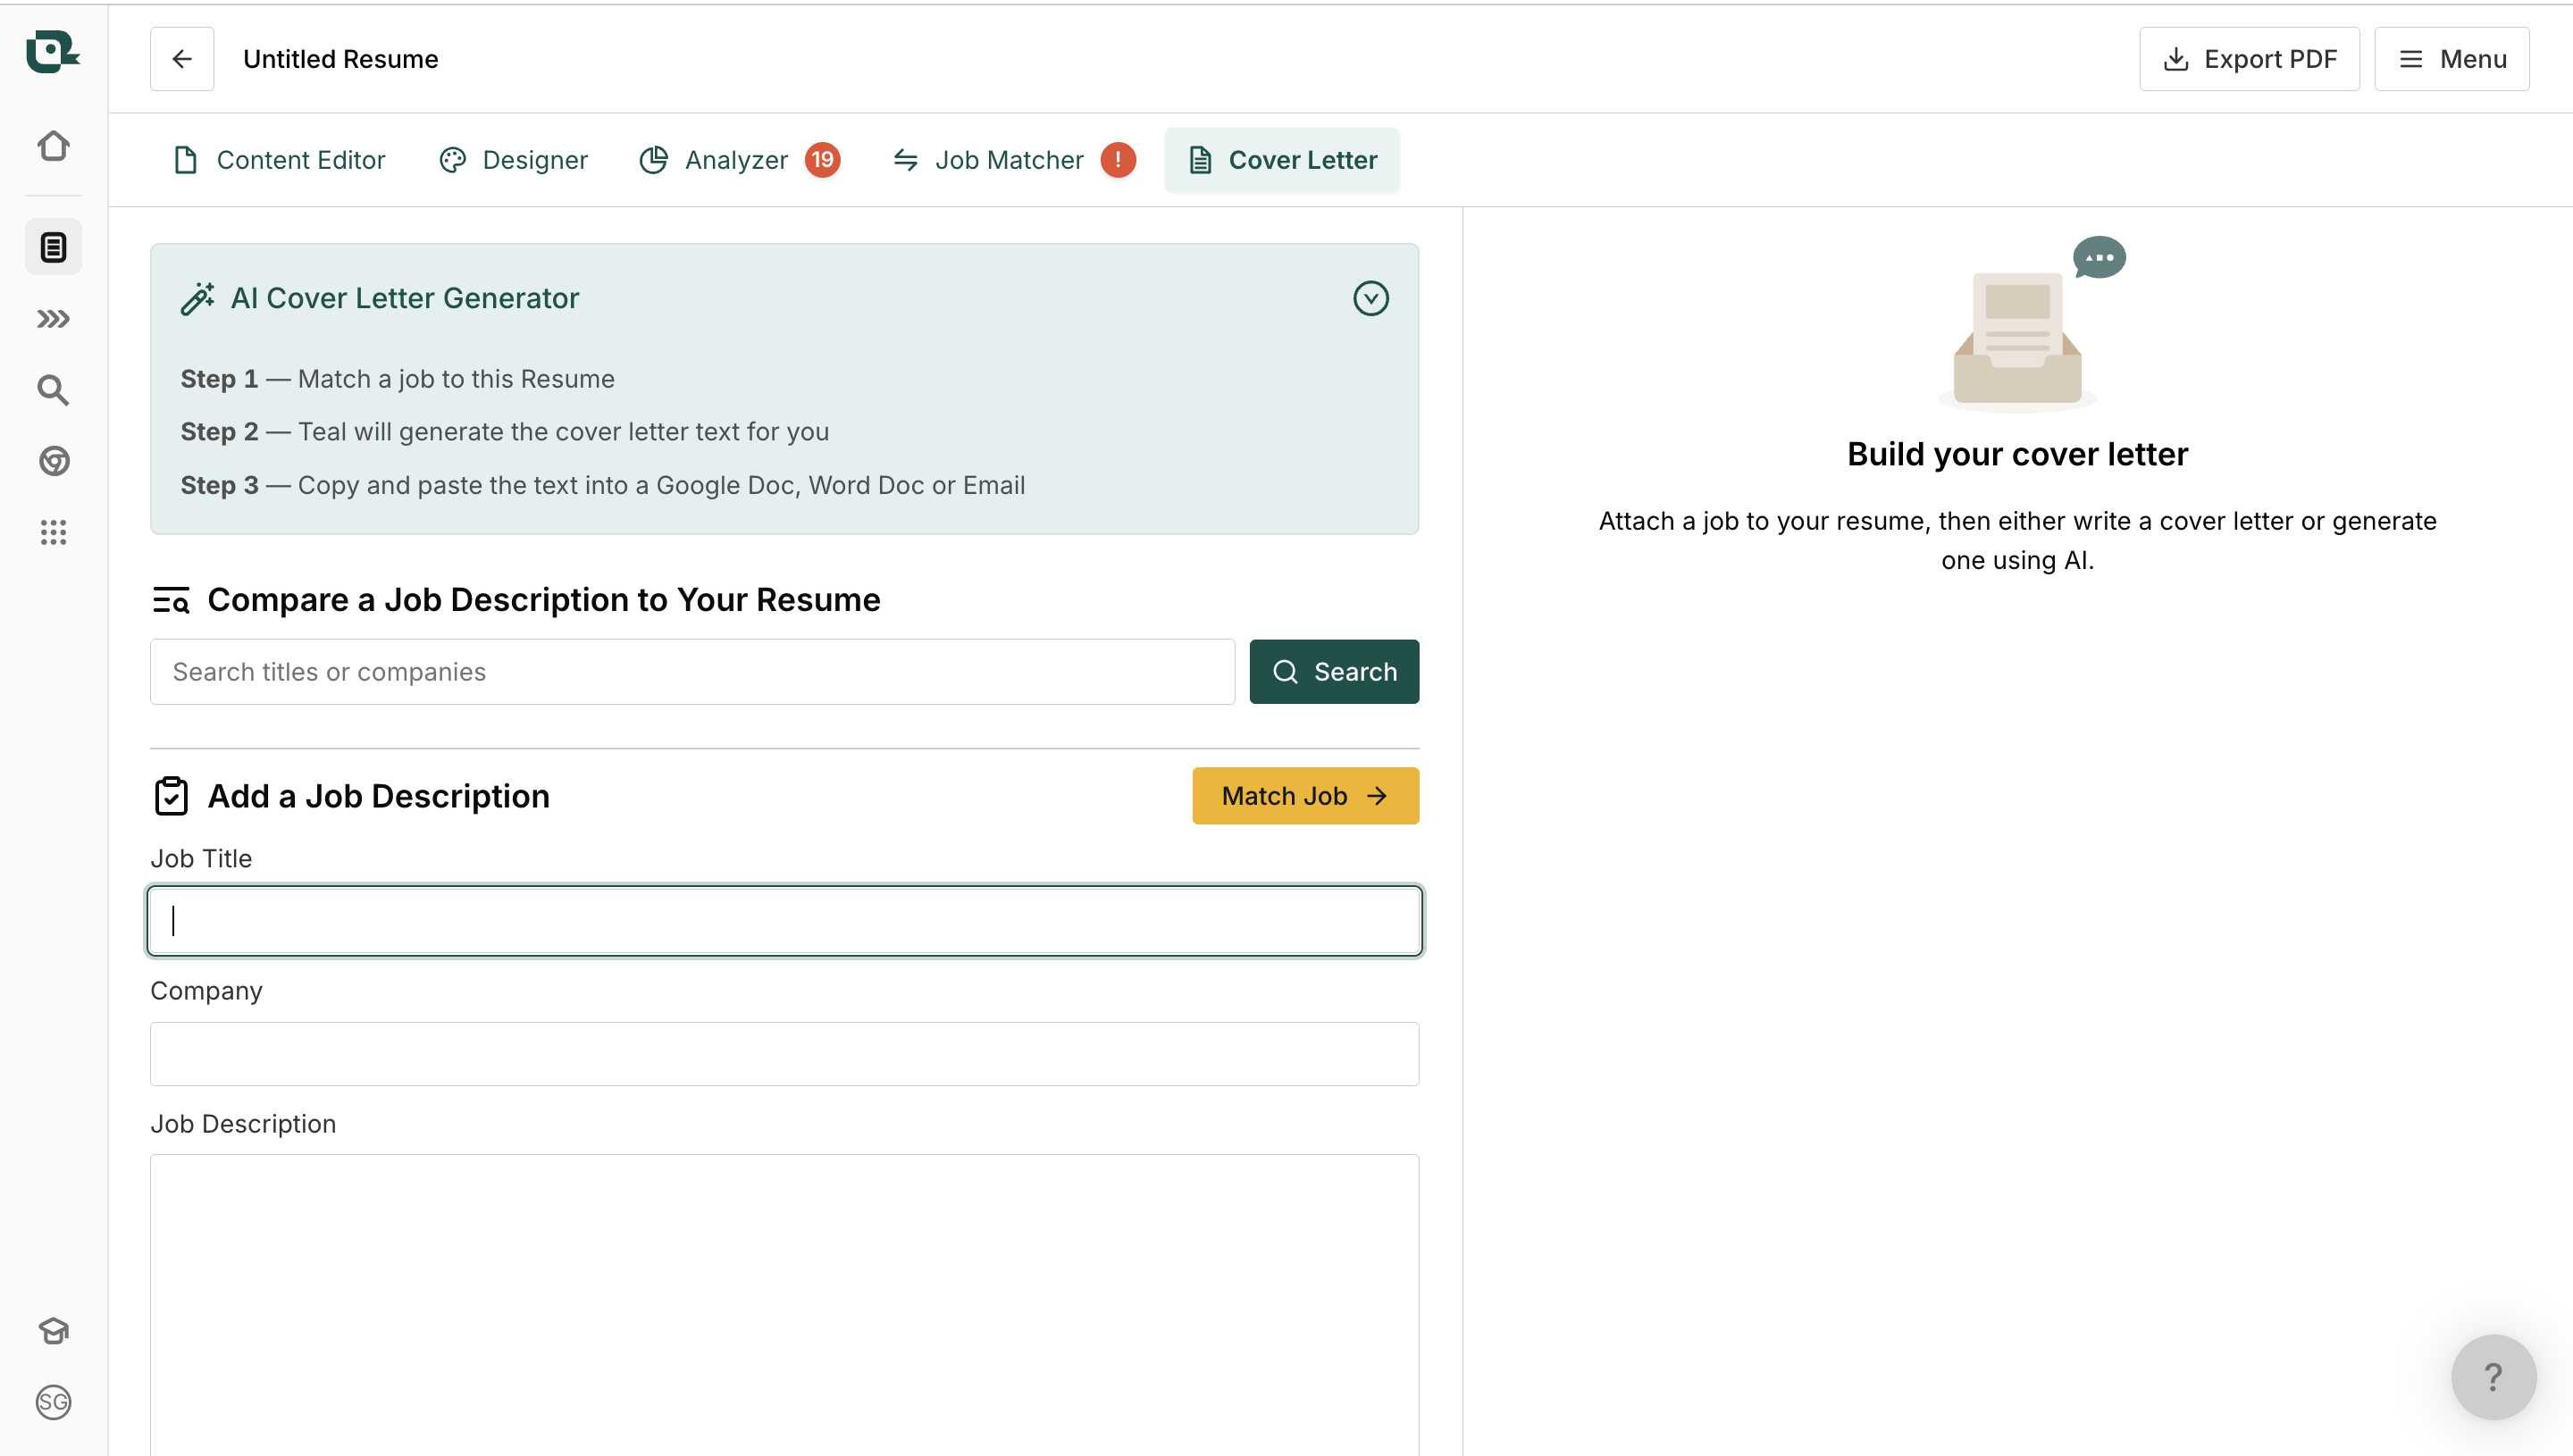Open the Menu dropdown
Screen dimensions: 2573x1456
pyautogui.click(x=2451, y=59)
